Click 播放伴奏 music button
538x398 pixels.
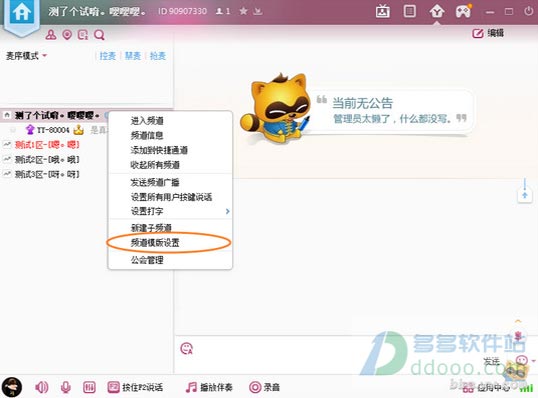tap(209, 387)
